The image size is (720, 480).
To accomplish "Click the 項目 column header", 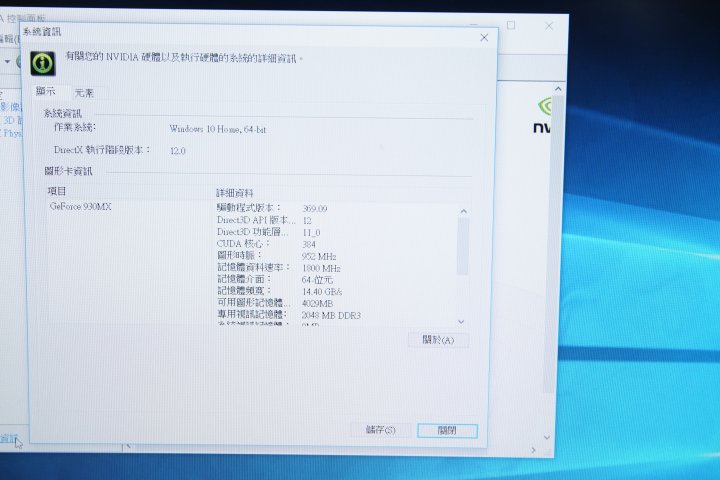I will click(x=57, y=191).
